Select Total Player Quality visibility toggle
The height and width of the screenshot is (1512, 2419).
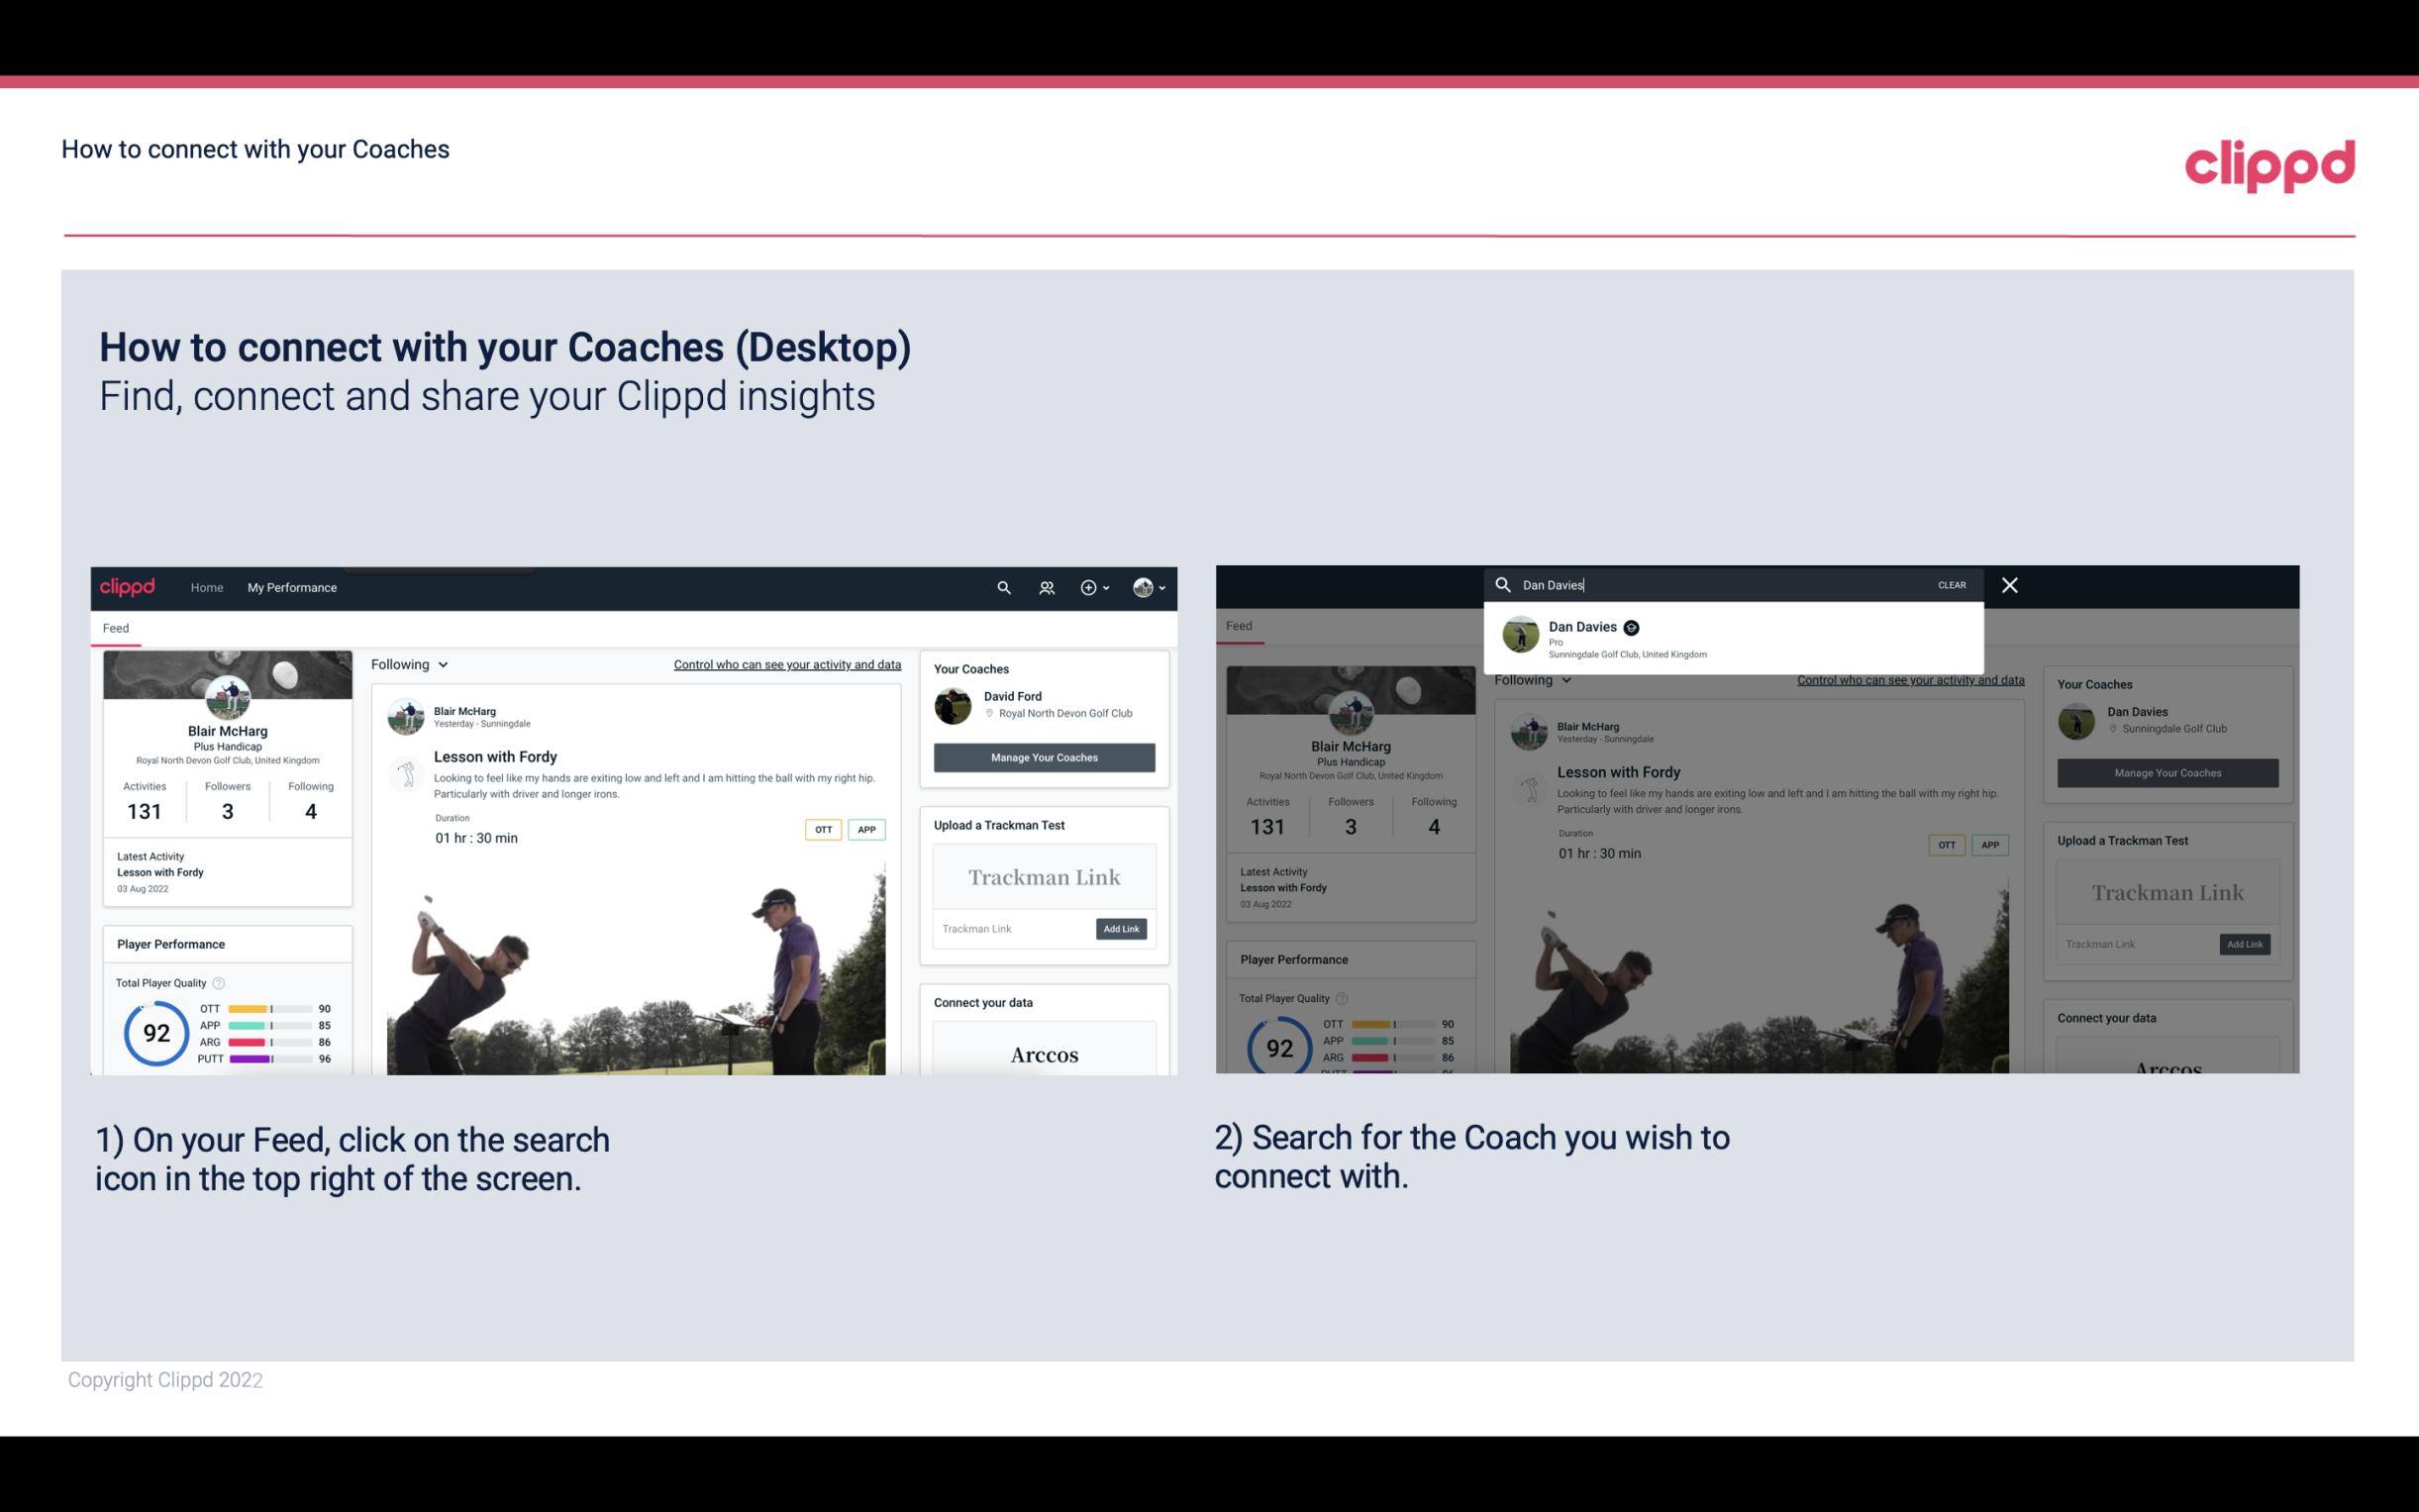221,982
